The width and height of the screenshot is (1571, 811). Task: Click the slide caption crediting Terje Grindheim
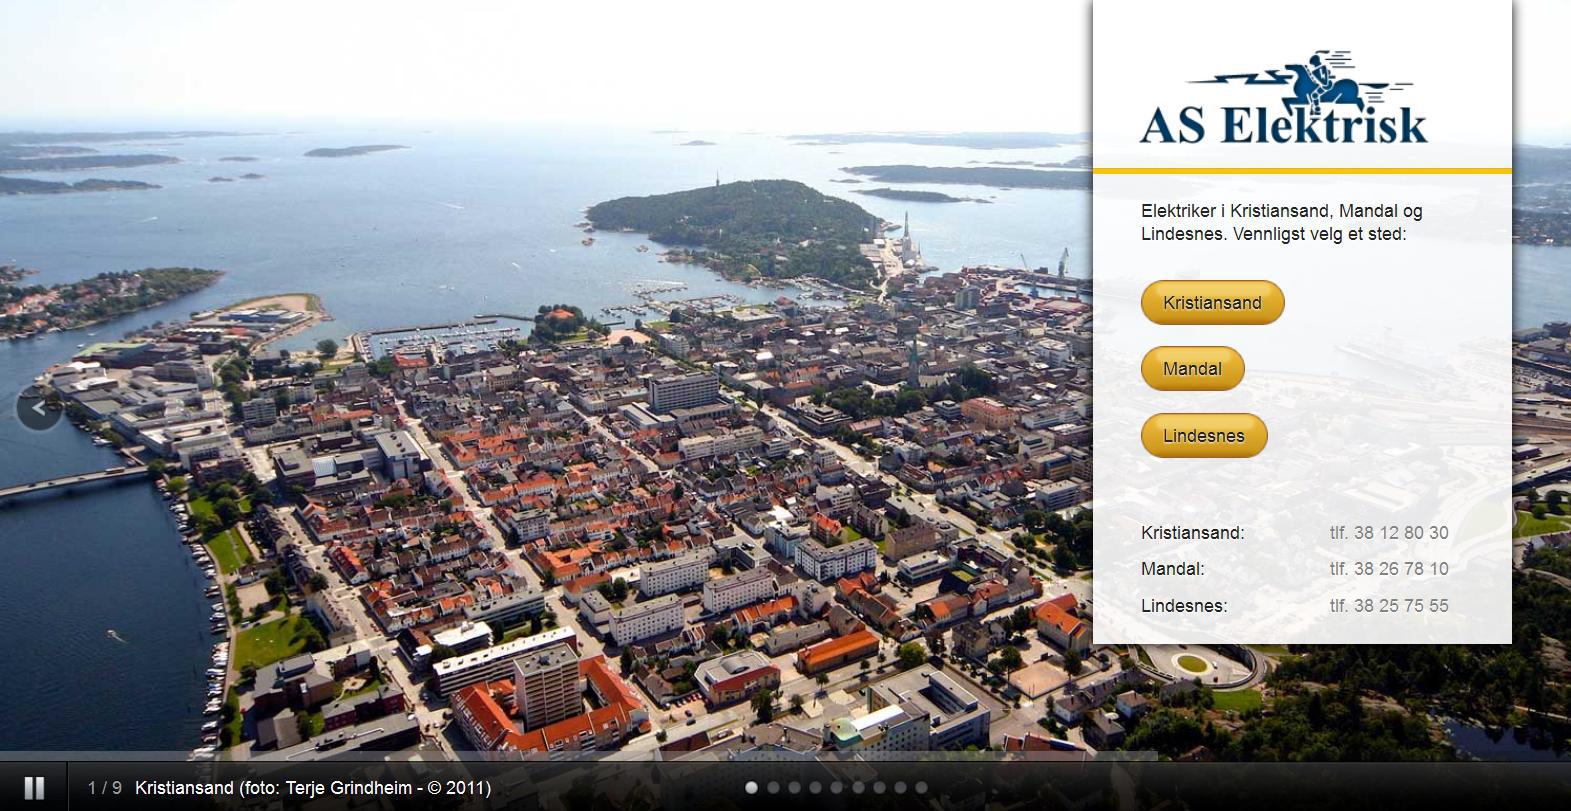(x=313, y=788)
